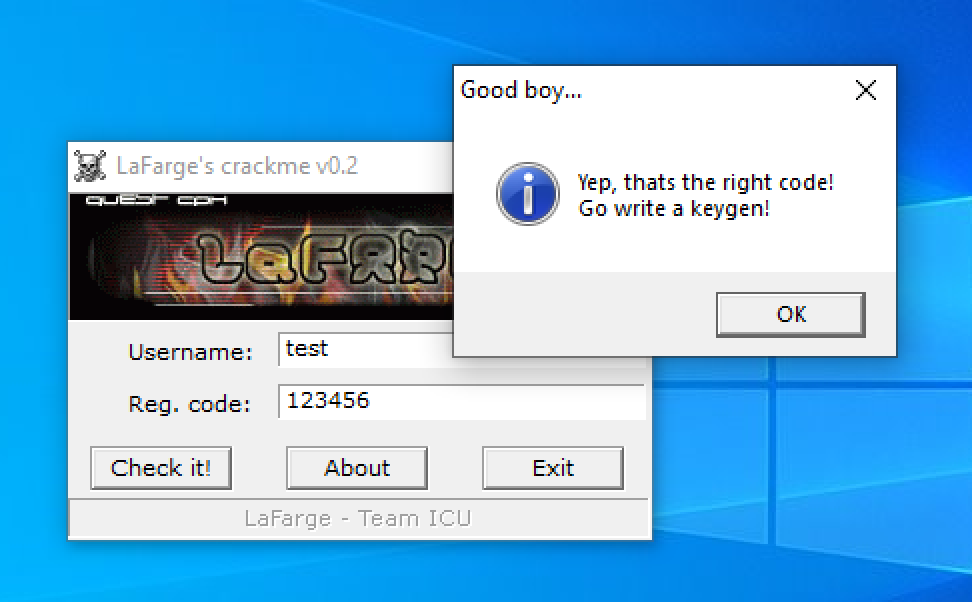This screenshot has height=602, width=972.
Task: Click the blue information icon in dialog
Action: [x=527, y=194]
